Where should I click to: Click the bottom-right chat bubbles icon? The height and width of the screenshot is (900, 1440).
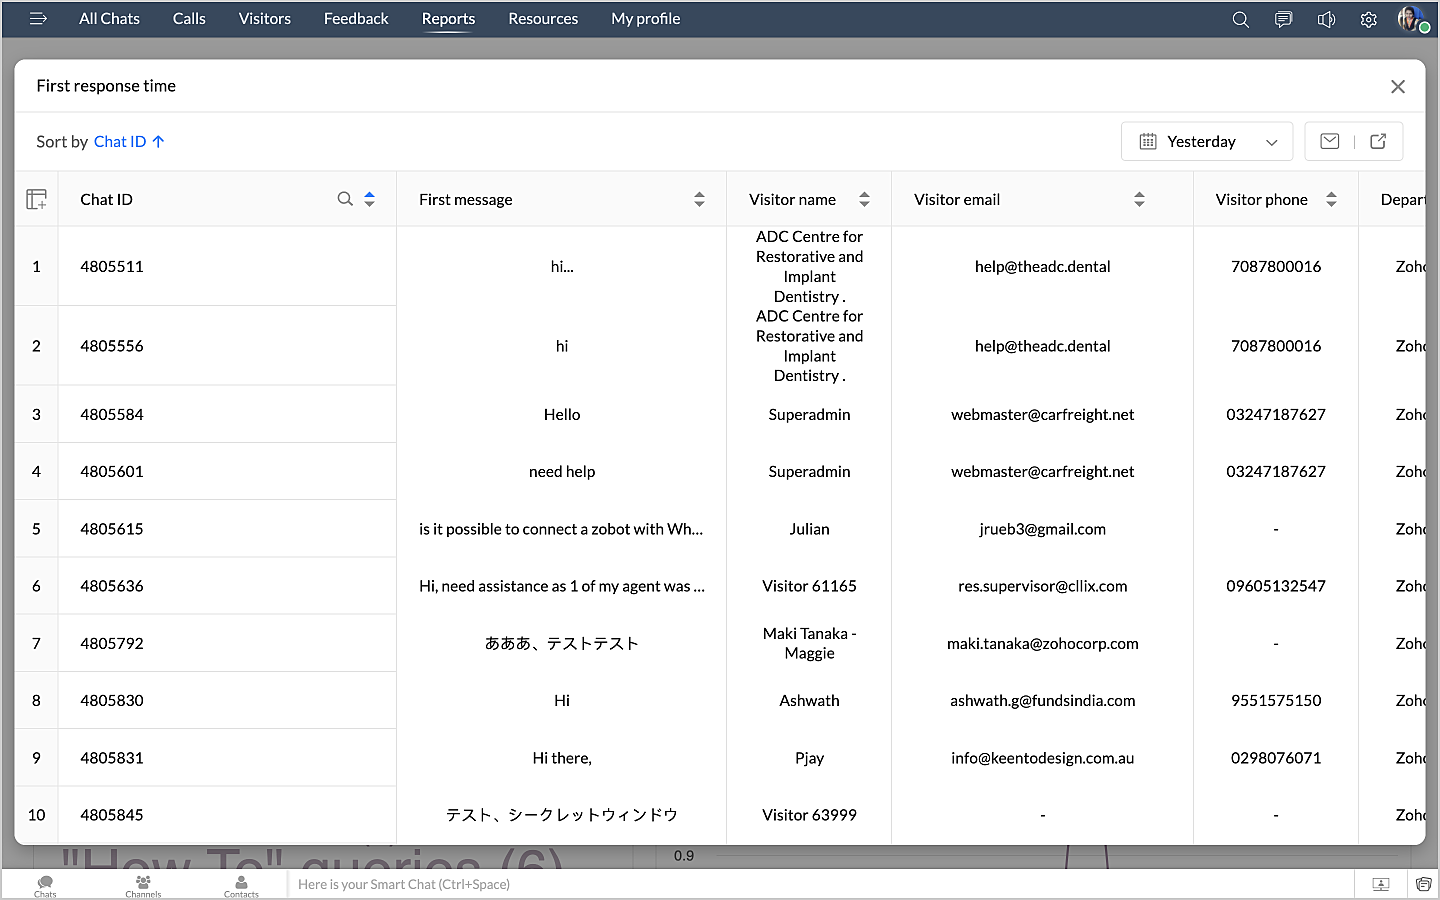pyautogui.click(x=1423, y=884)
